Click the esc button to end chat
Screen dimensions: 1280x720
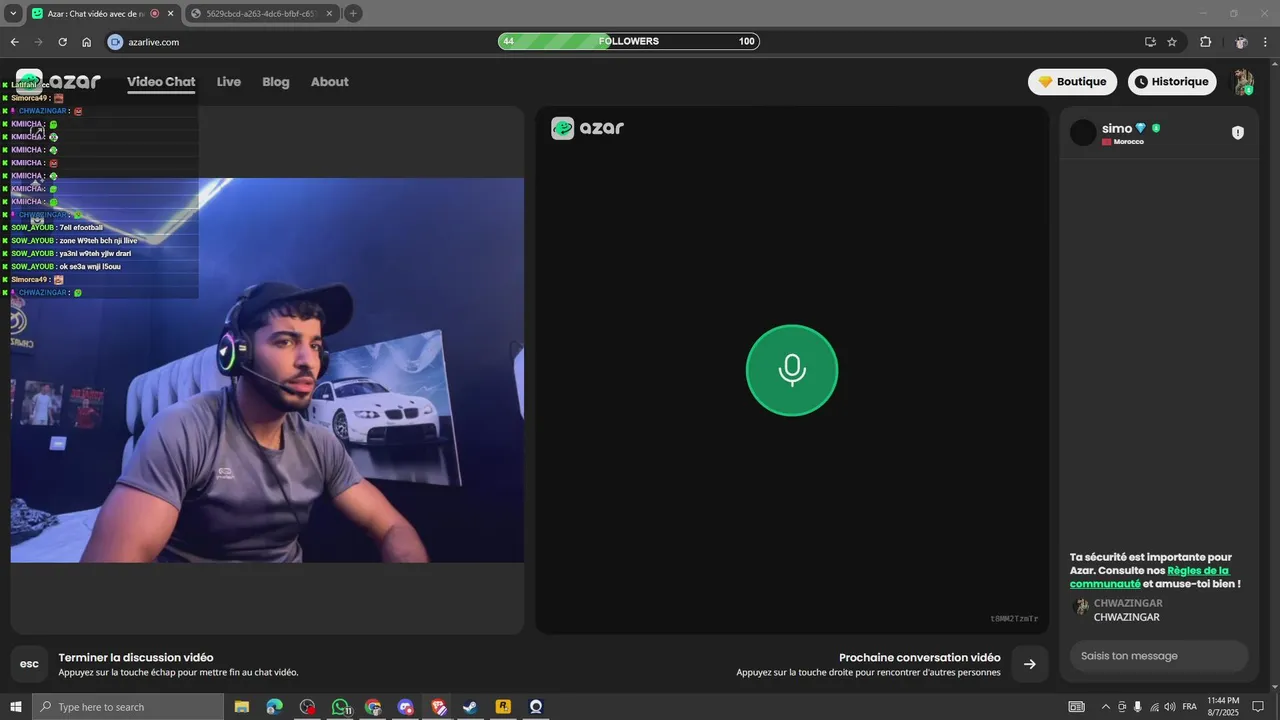click(29, 664)
